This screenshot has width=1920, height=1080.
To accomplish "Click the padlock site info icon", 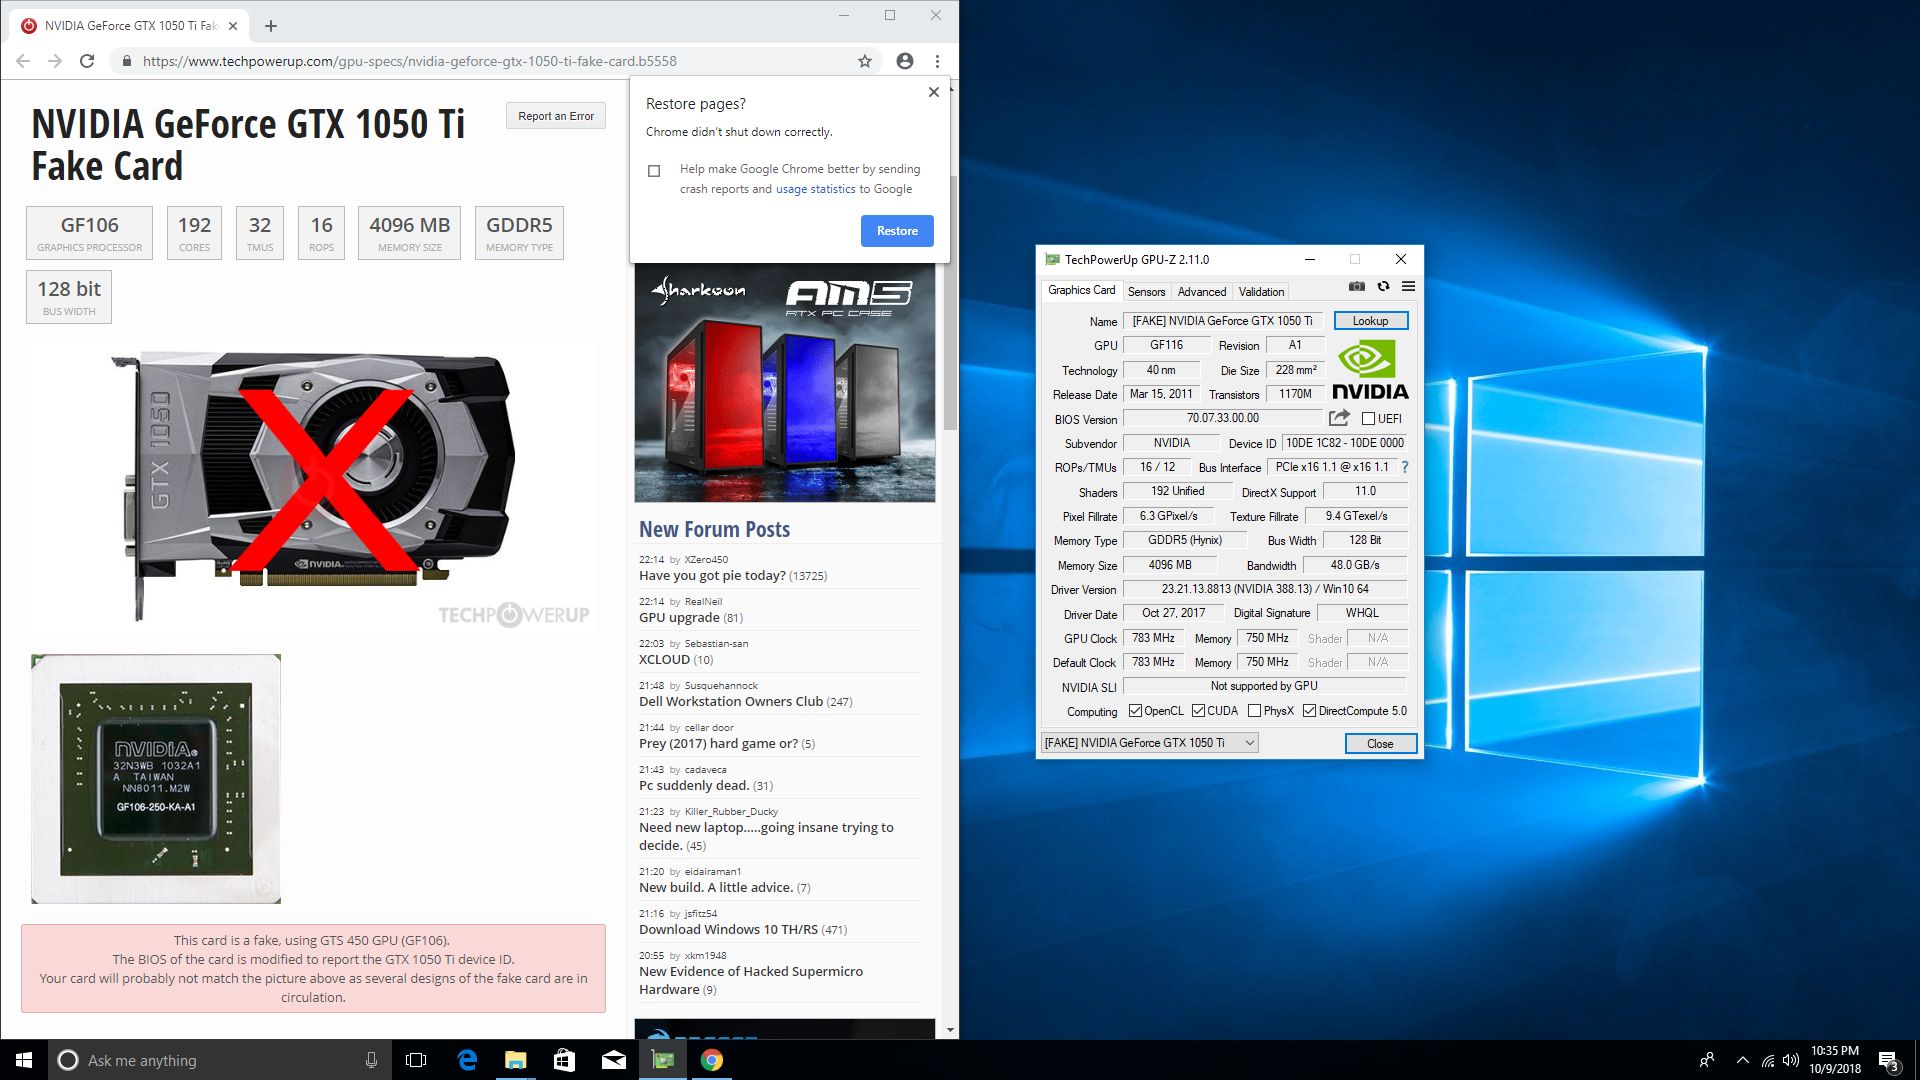I will (126, 61).
